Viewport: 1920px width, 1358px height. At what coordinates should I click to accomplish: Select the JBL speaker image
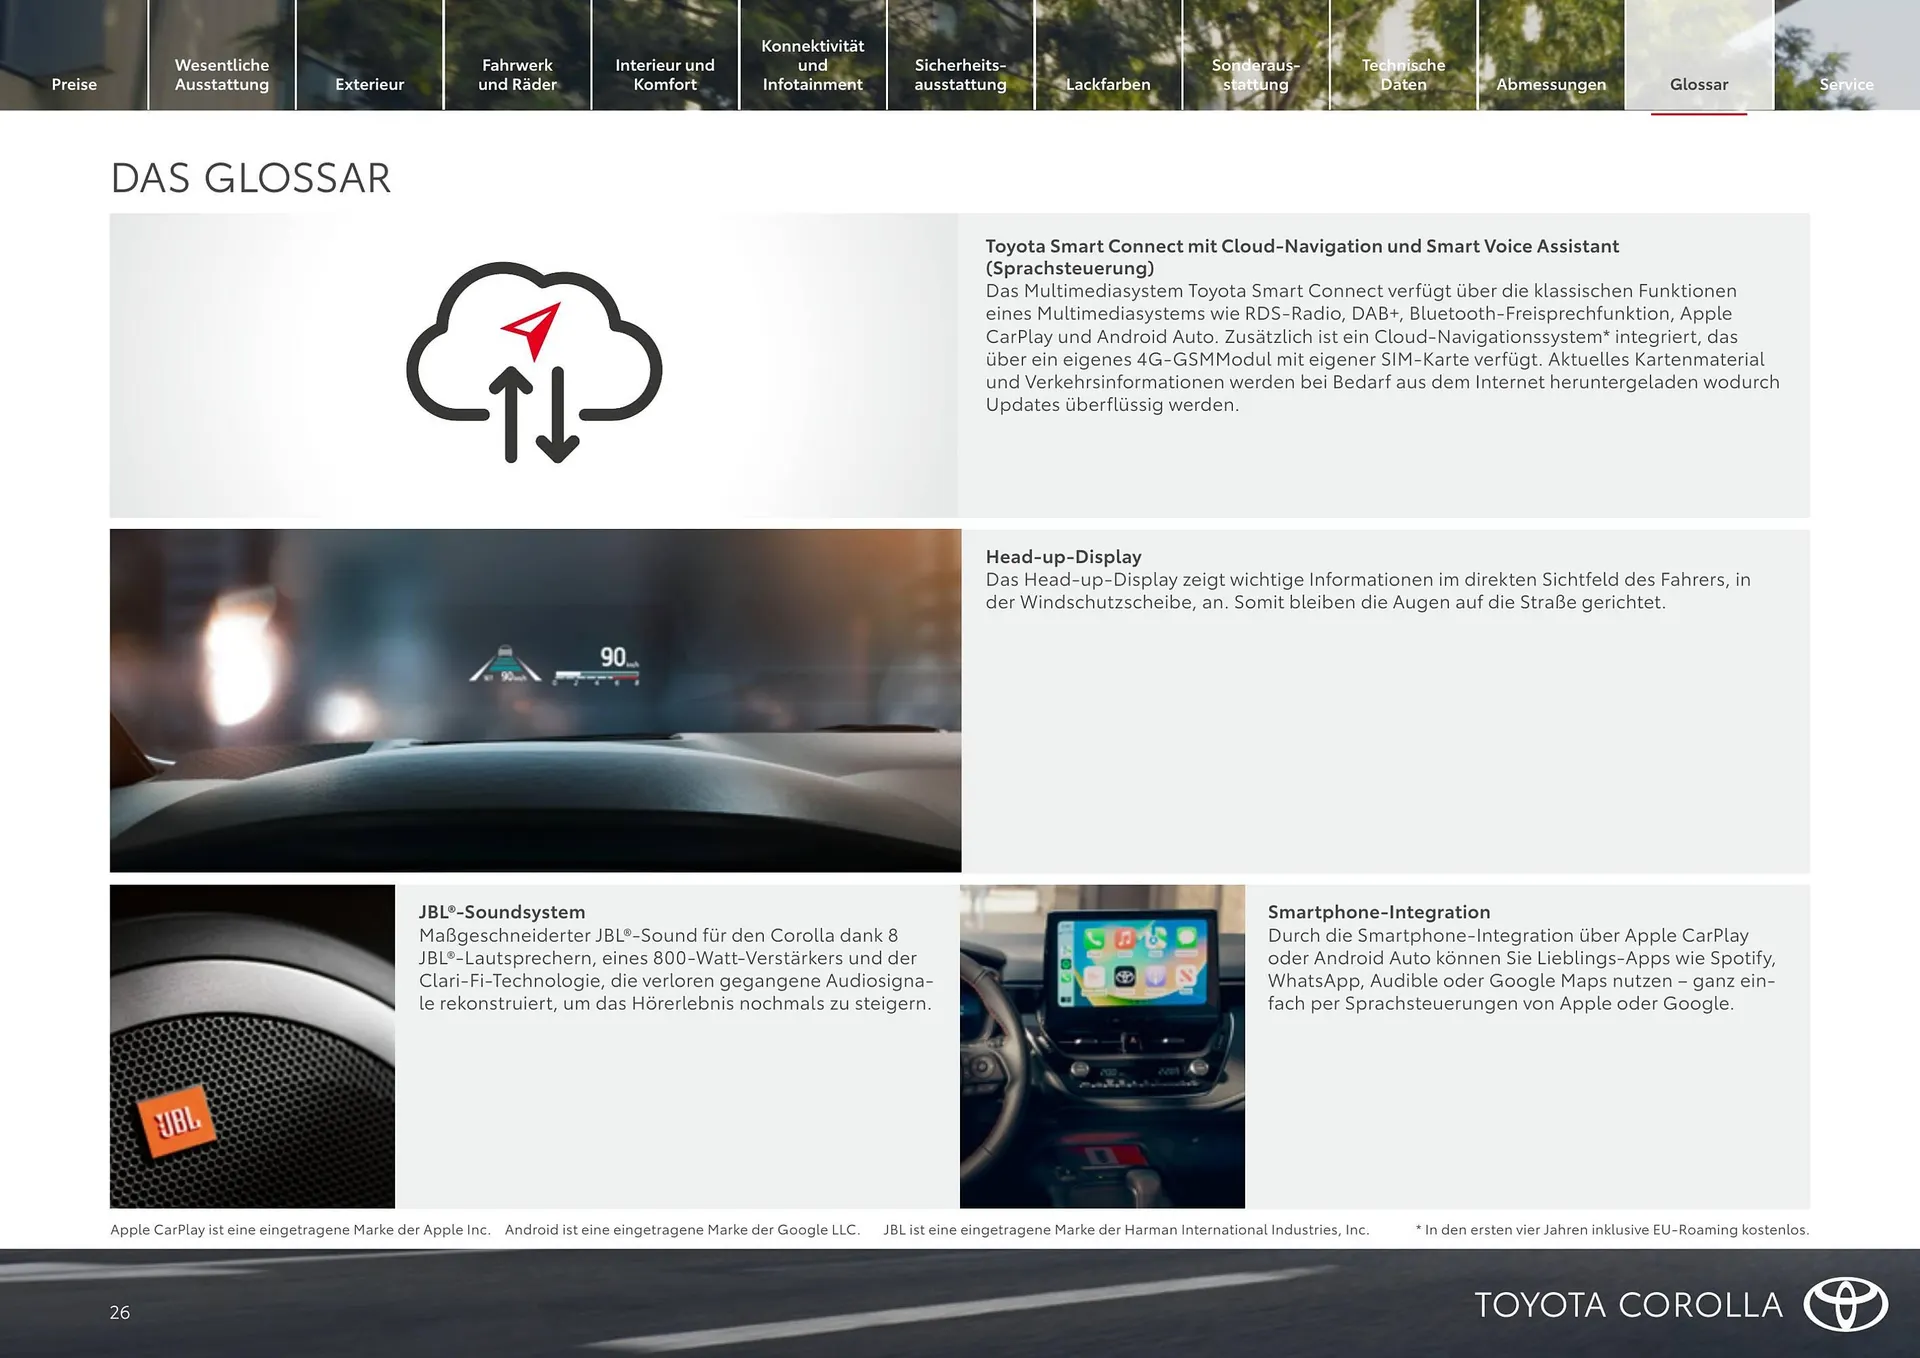[x=253, y=1045]
